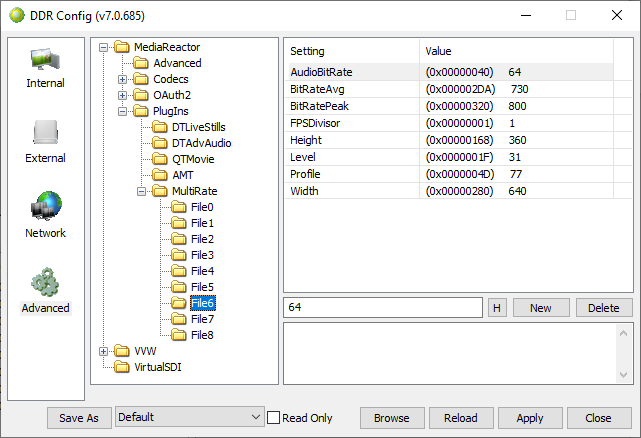The width and height of the screenshot is (641, 438).
Task: Click the QTMovie folder icon
Action: [x=159, y=159]
